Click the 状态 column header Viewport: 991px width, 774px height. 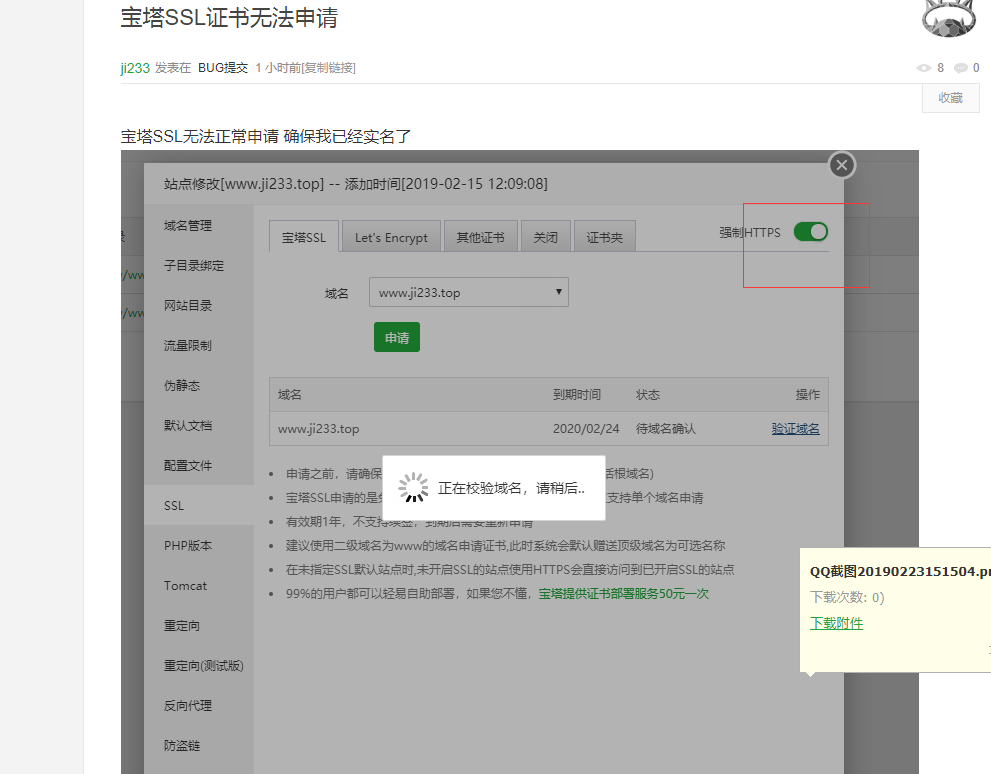pyautogui.click(x=648, y=395)
